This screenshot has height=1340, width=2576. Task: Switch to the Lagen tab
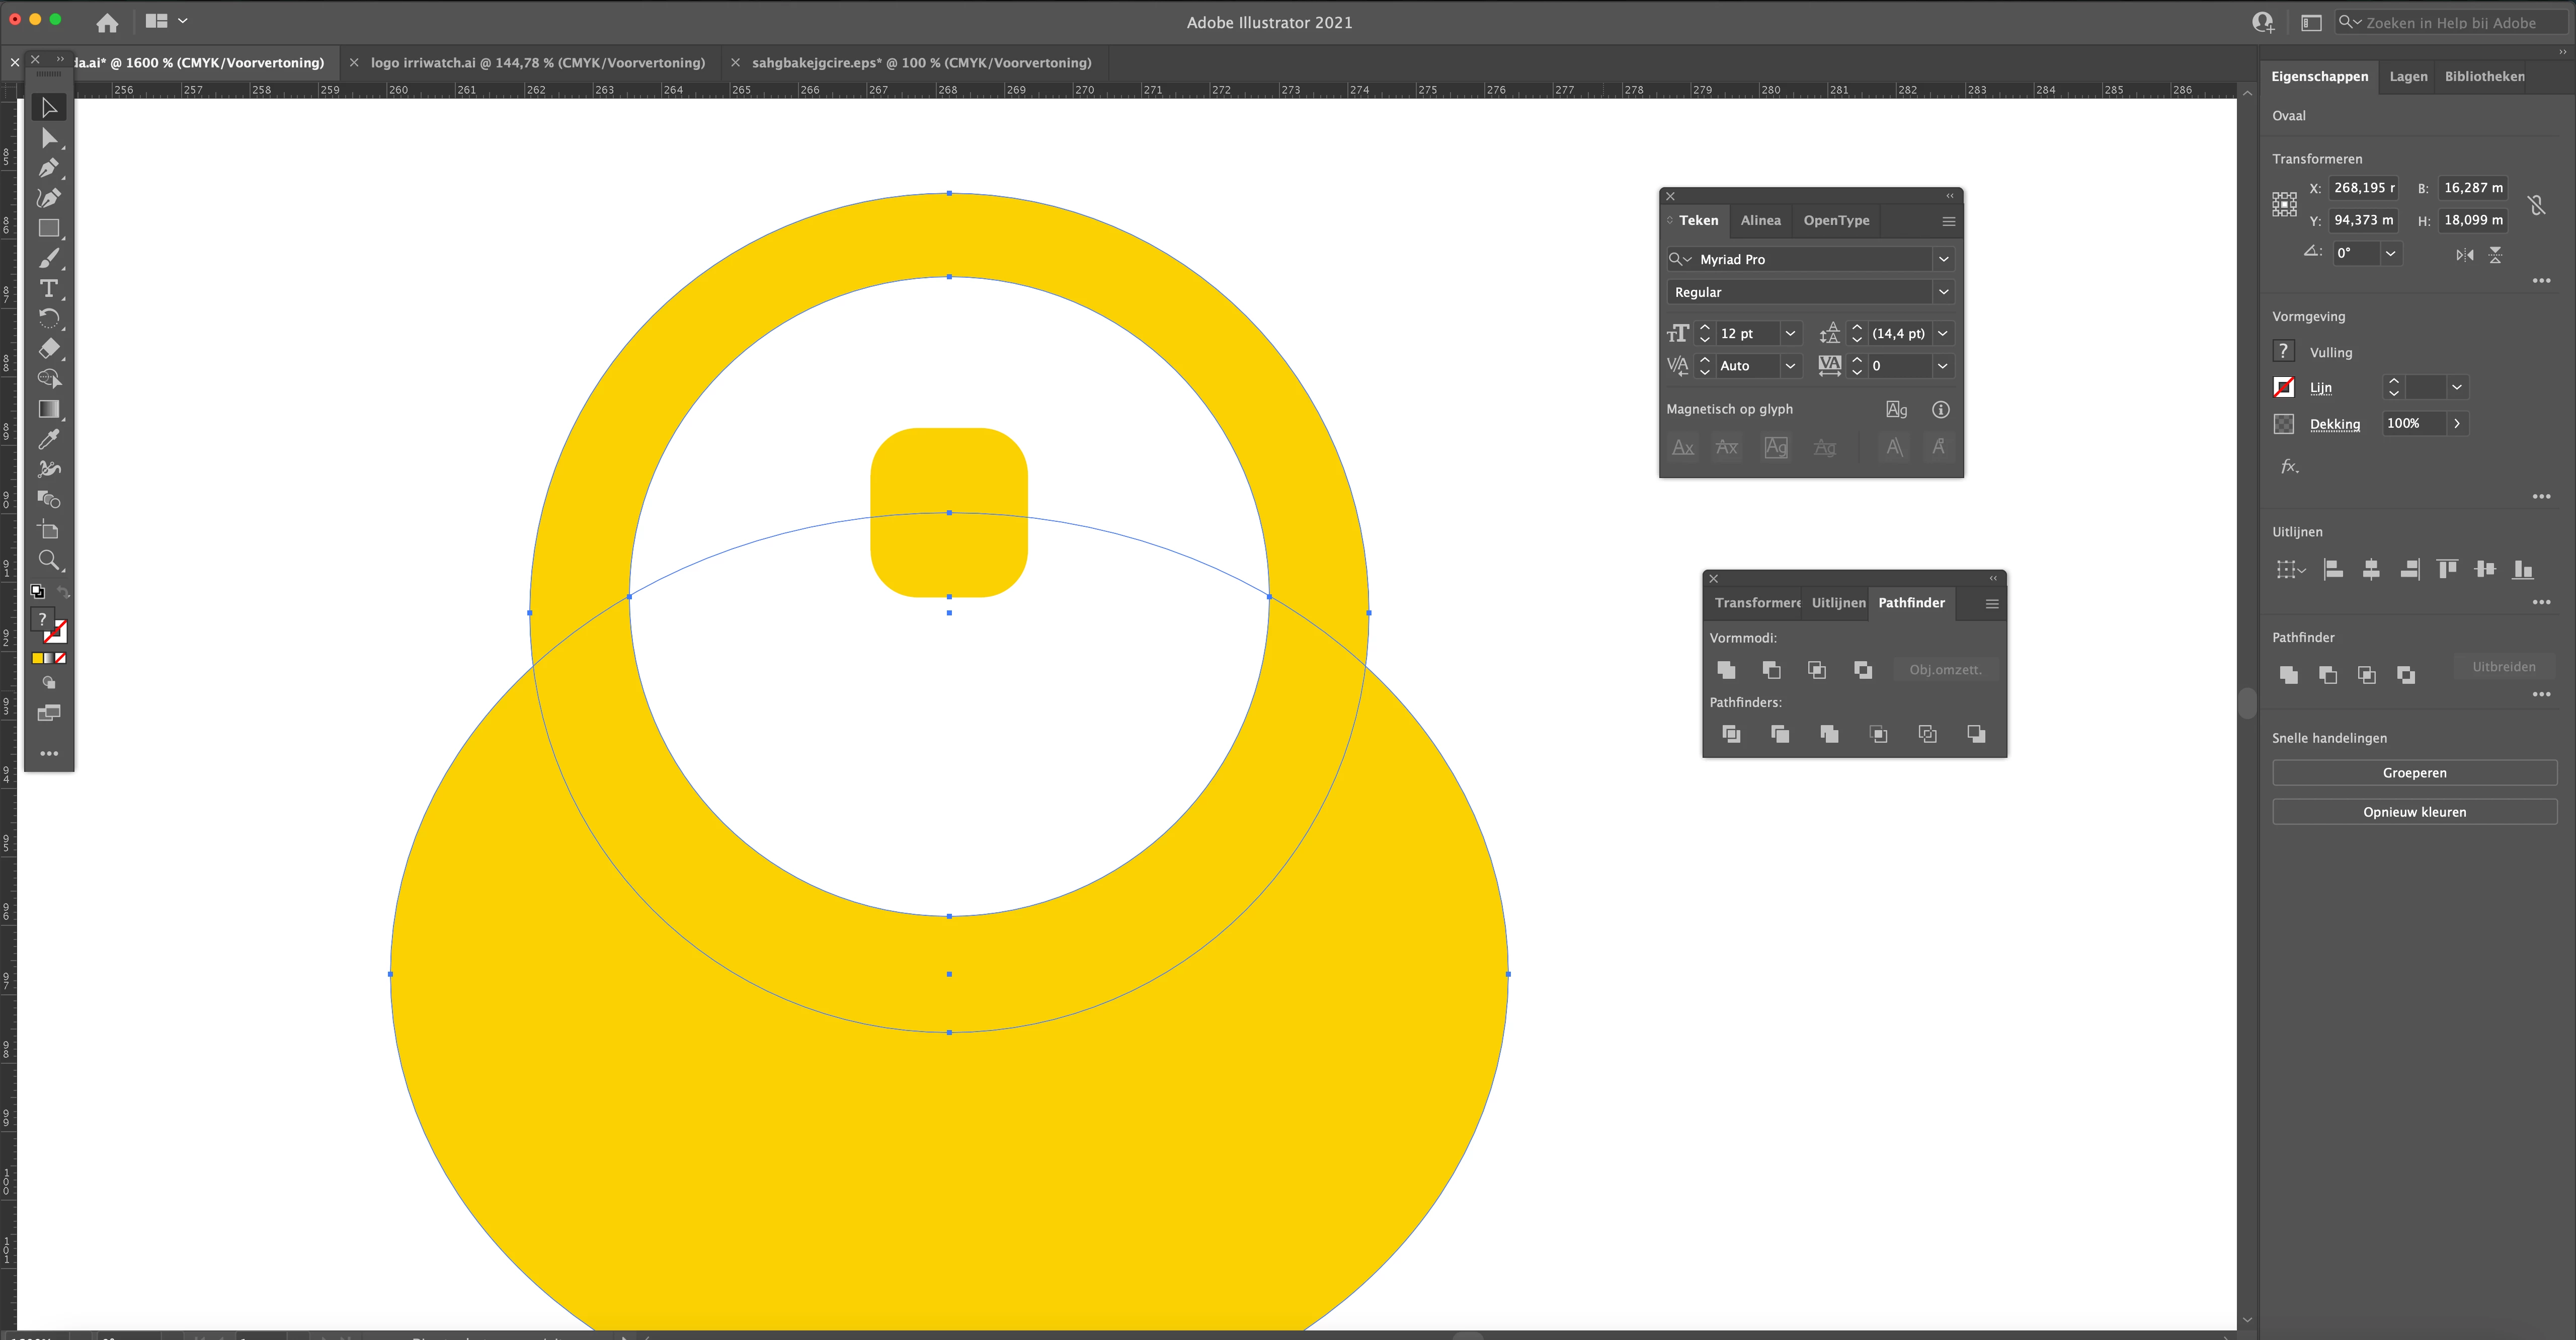point(2408,76)
